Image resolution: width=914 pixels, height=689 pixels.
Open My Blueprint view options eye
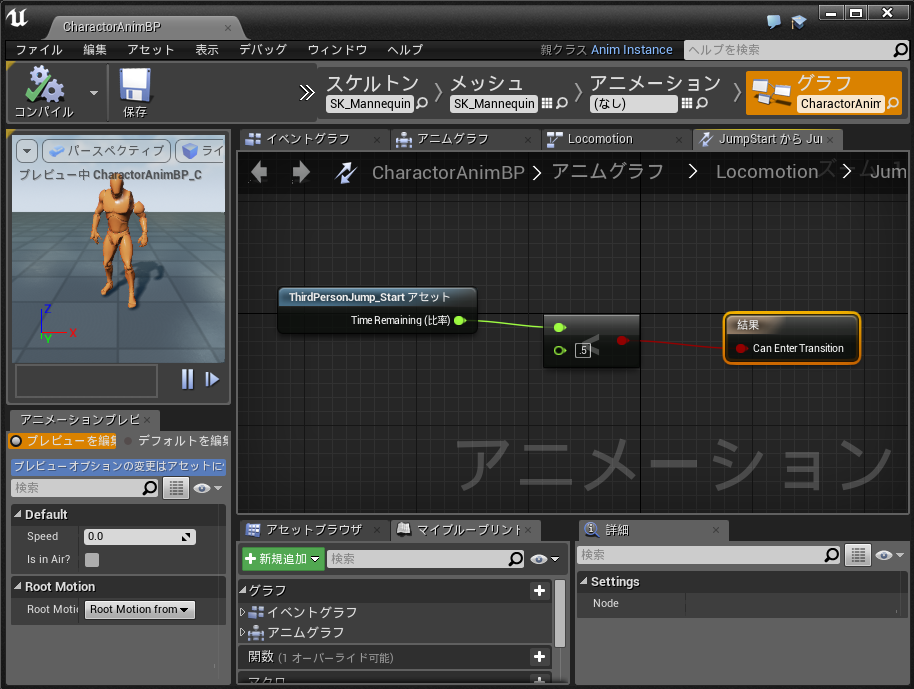pos(544,559)
